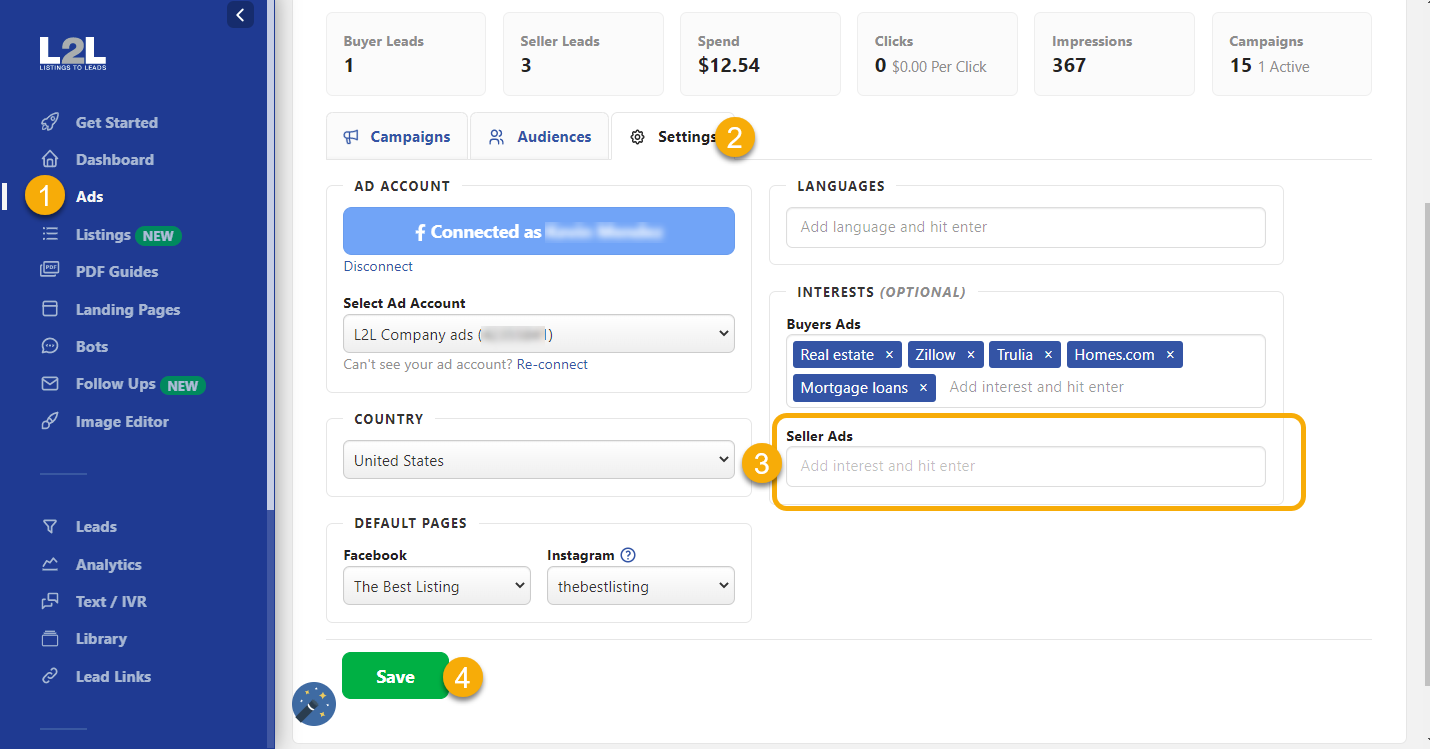This screenshot has width=1430, height=749.
Task: Switch to the Campaigns tab
Action: coord(397,137)
